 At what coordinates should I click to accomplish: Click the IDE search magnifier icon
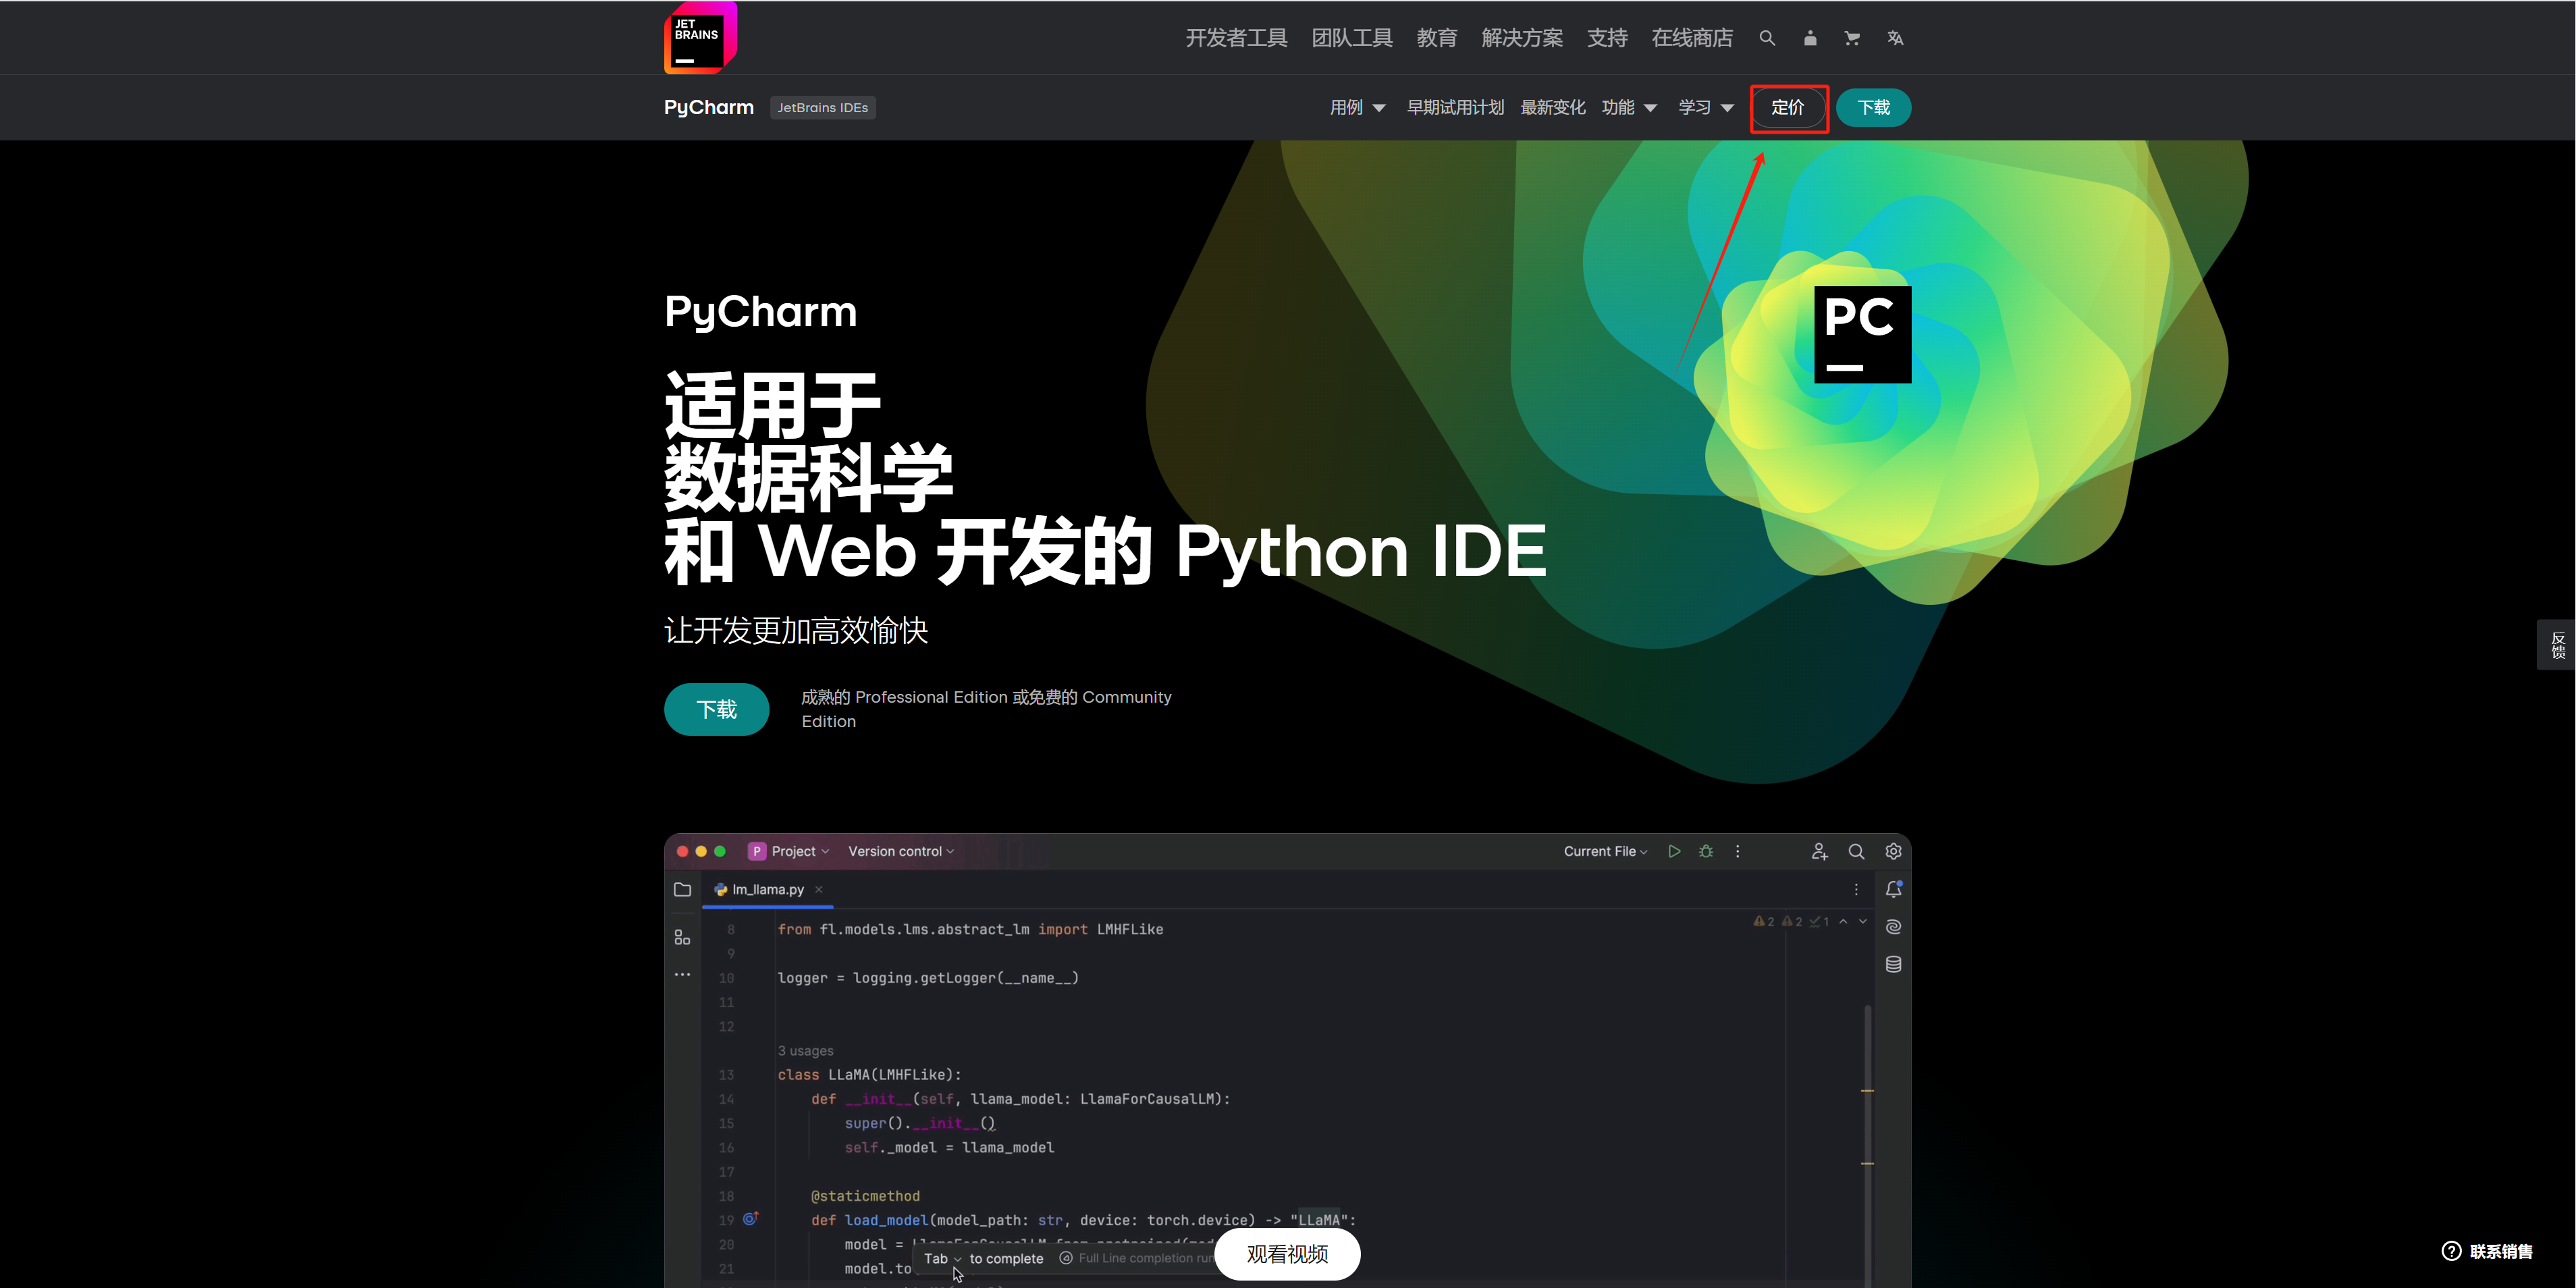pos(1856,851)
